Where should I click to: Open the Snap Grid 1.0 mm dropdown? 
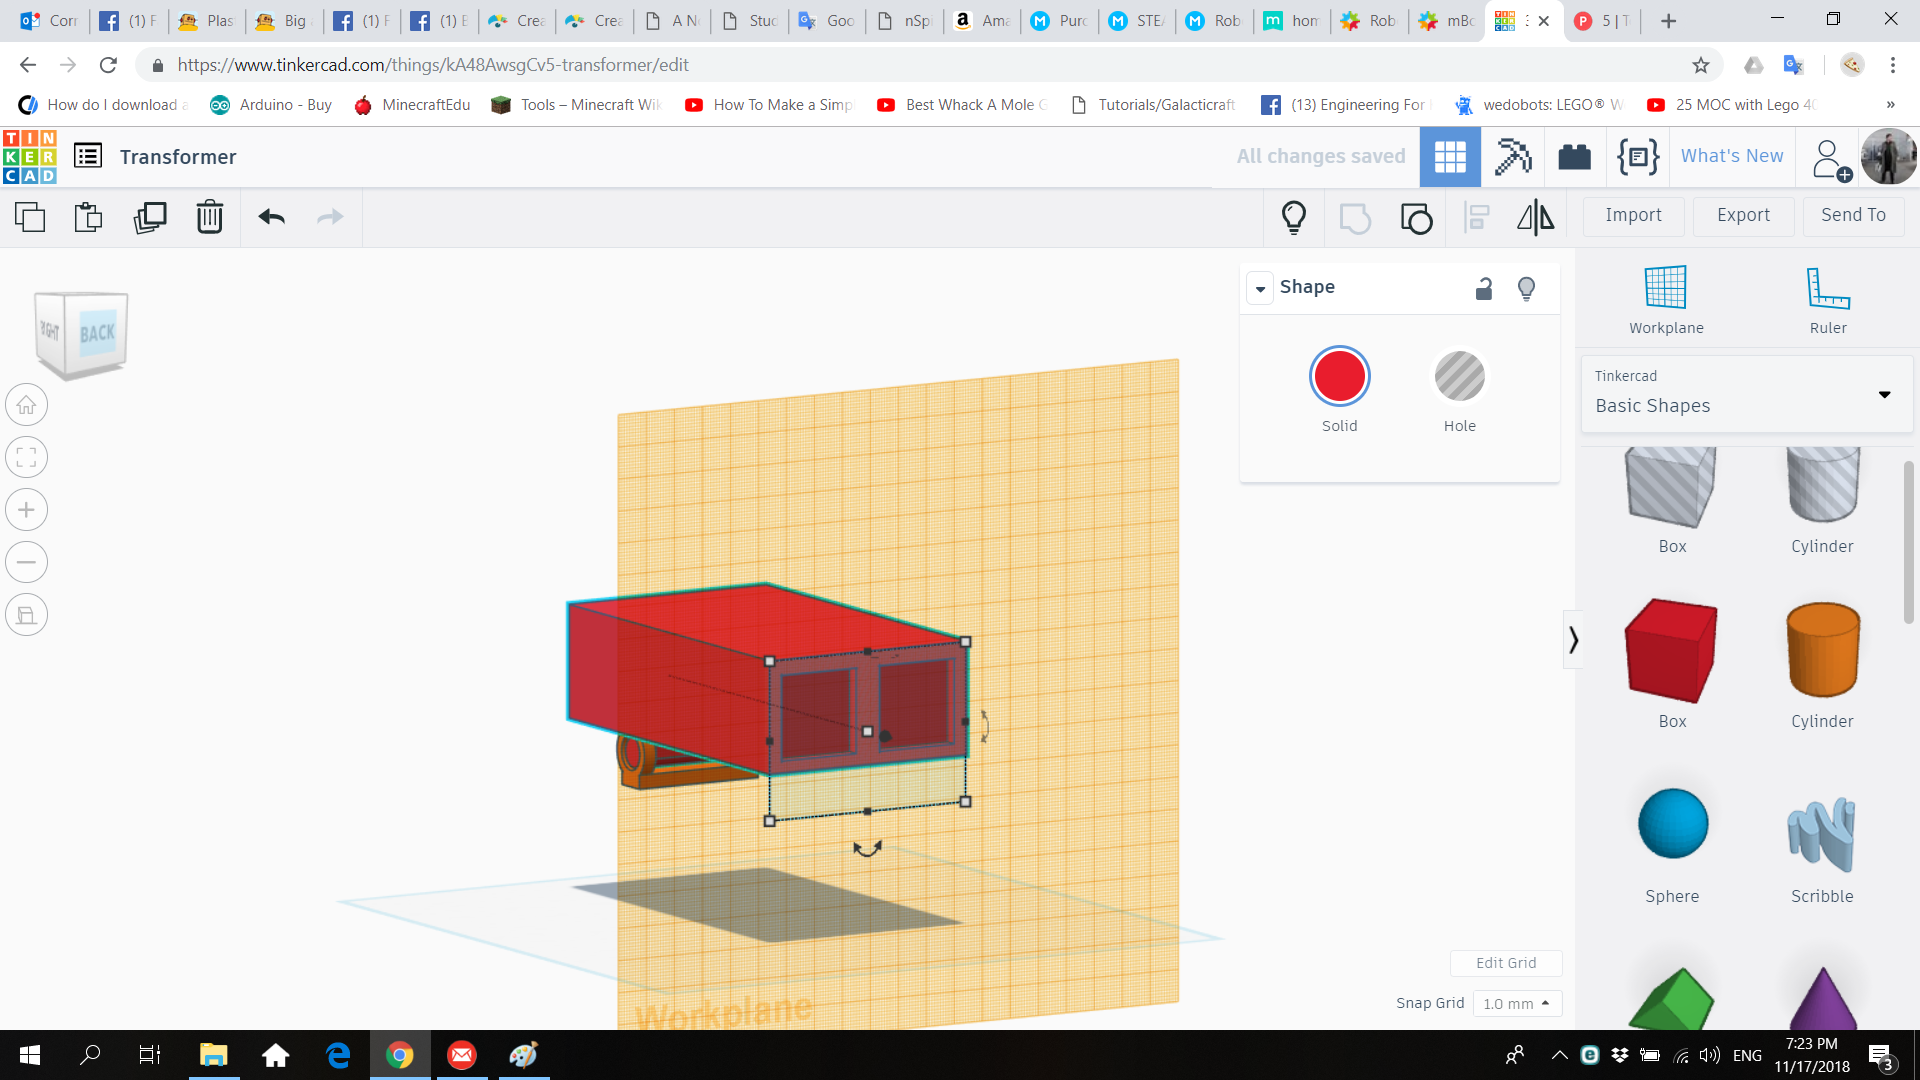coord(1516,1003)
